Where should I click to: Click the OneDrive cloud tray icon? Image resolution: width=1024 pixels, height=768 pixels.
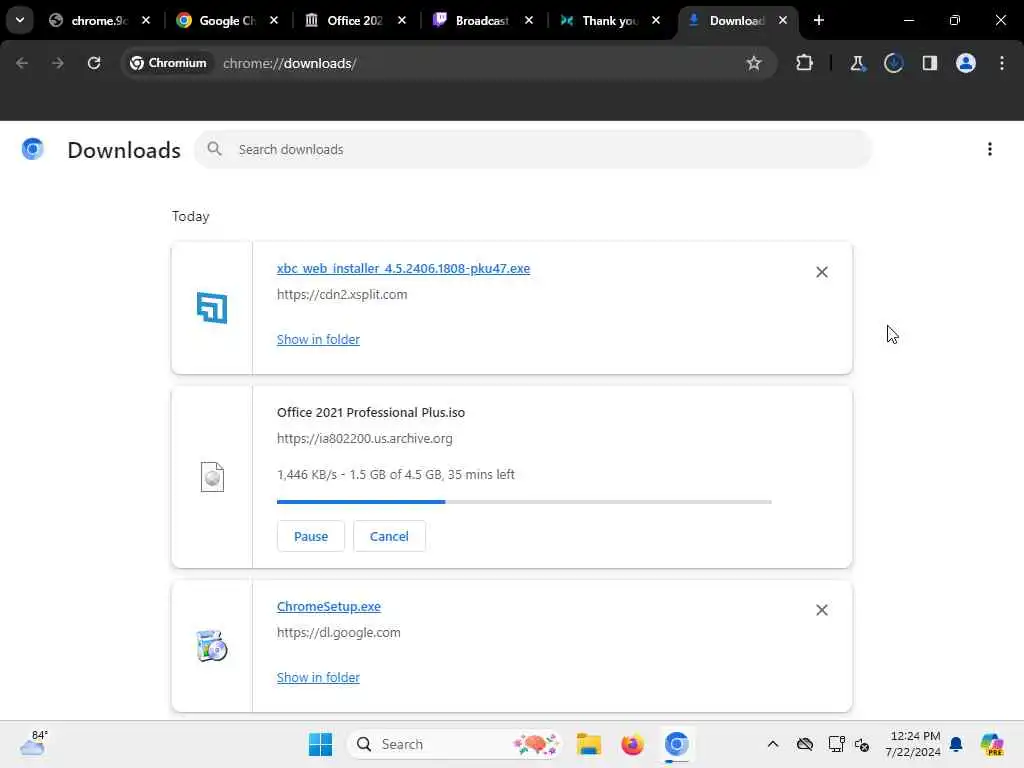(x=805, y=744)
